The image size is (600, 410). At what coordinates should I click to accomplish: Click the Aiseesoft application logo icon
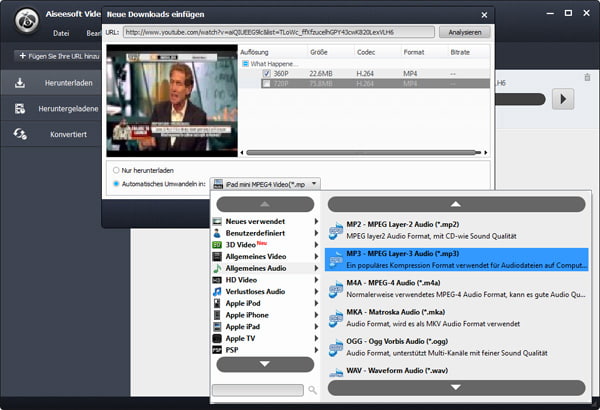click(x=27, y=21)
